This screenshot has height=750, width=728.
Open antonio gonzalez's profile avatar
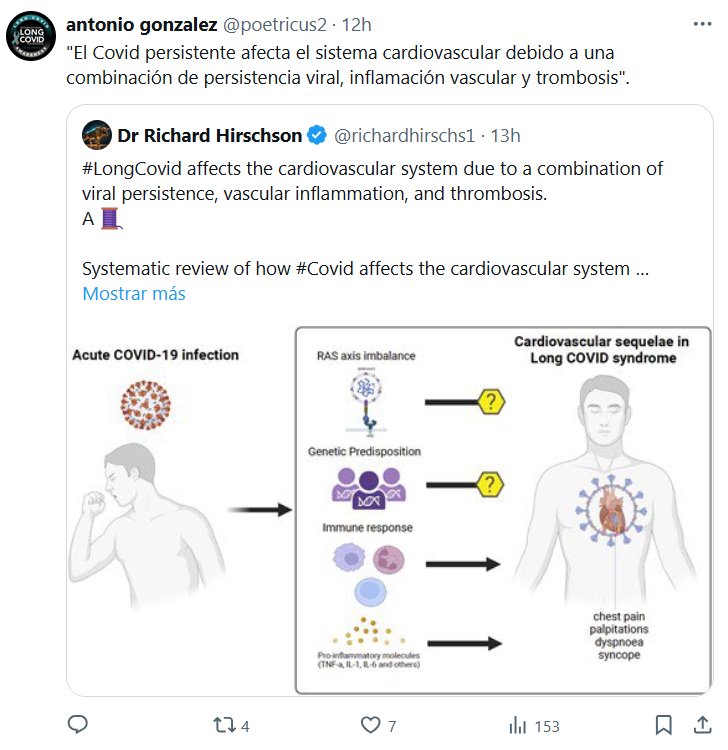pos(30,38)
